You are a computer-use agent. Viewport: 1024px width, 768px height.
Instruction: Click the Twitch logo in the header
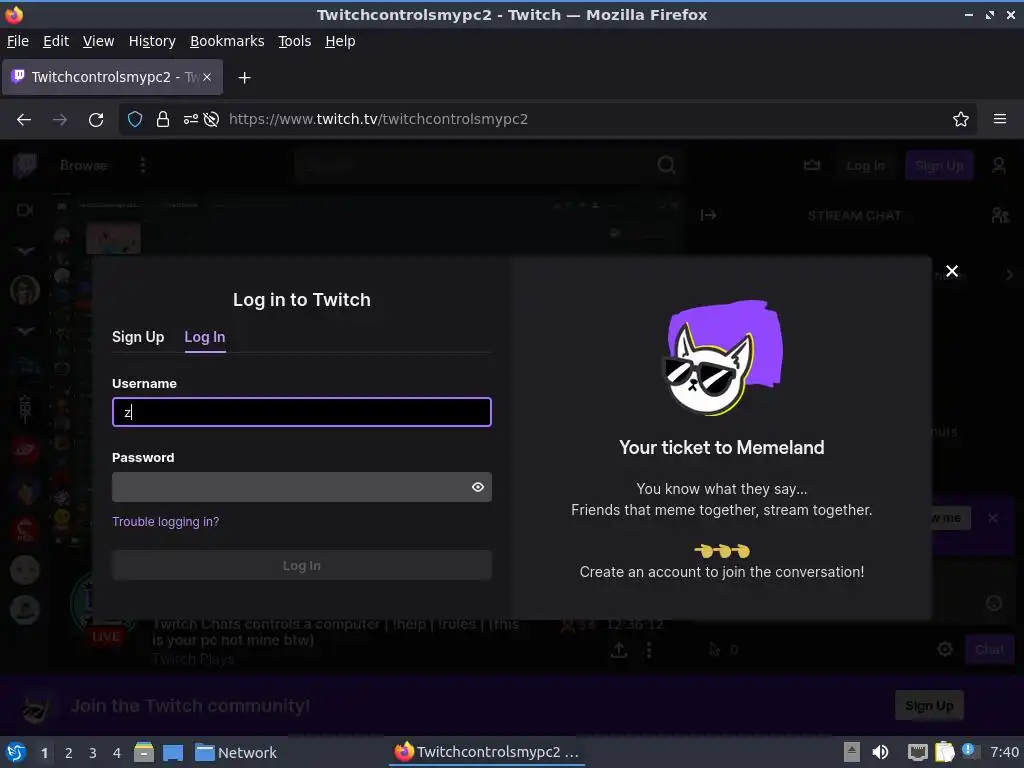pyautogui.click(x=25, y=166)
